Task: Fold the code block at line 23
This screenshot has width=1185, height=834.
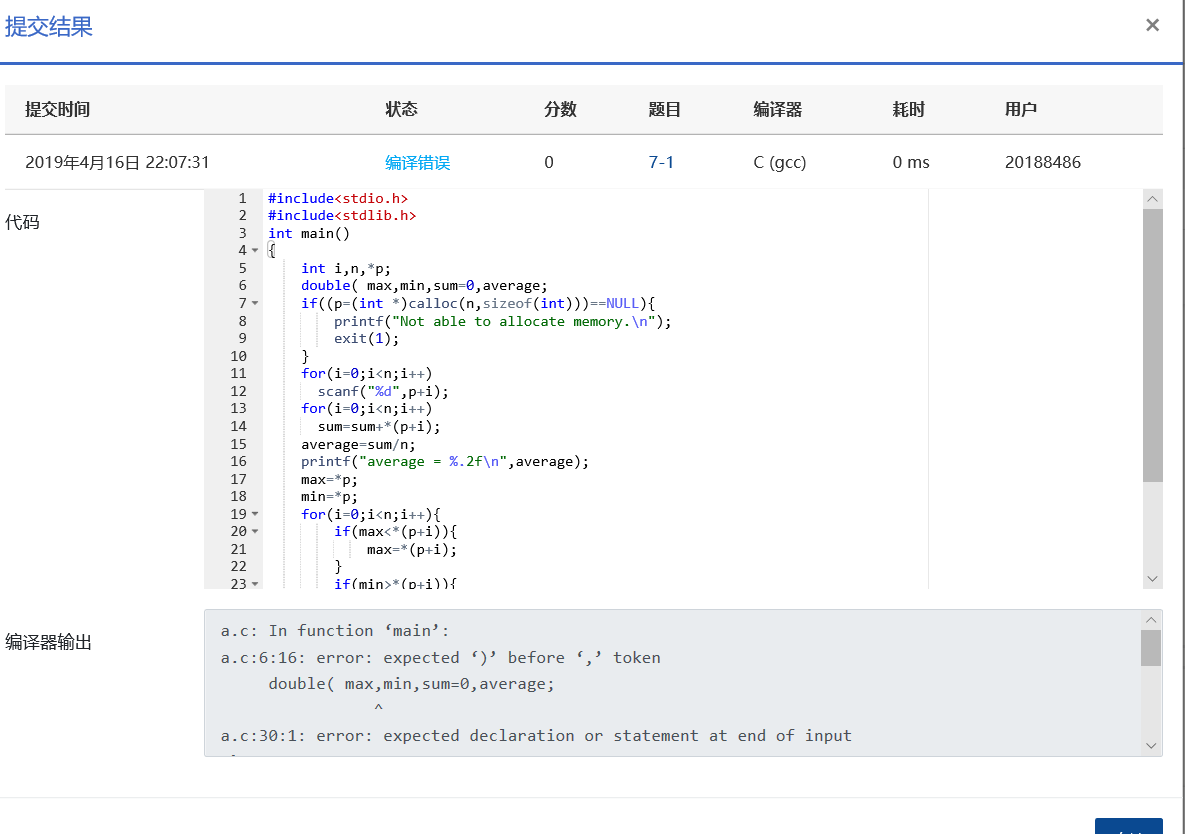Action: (x=255, y=583)
